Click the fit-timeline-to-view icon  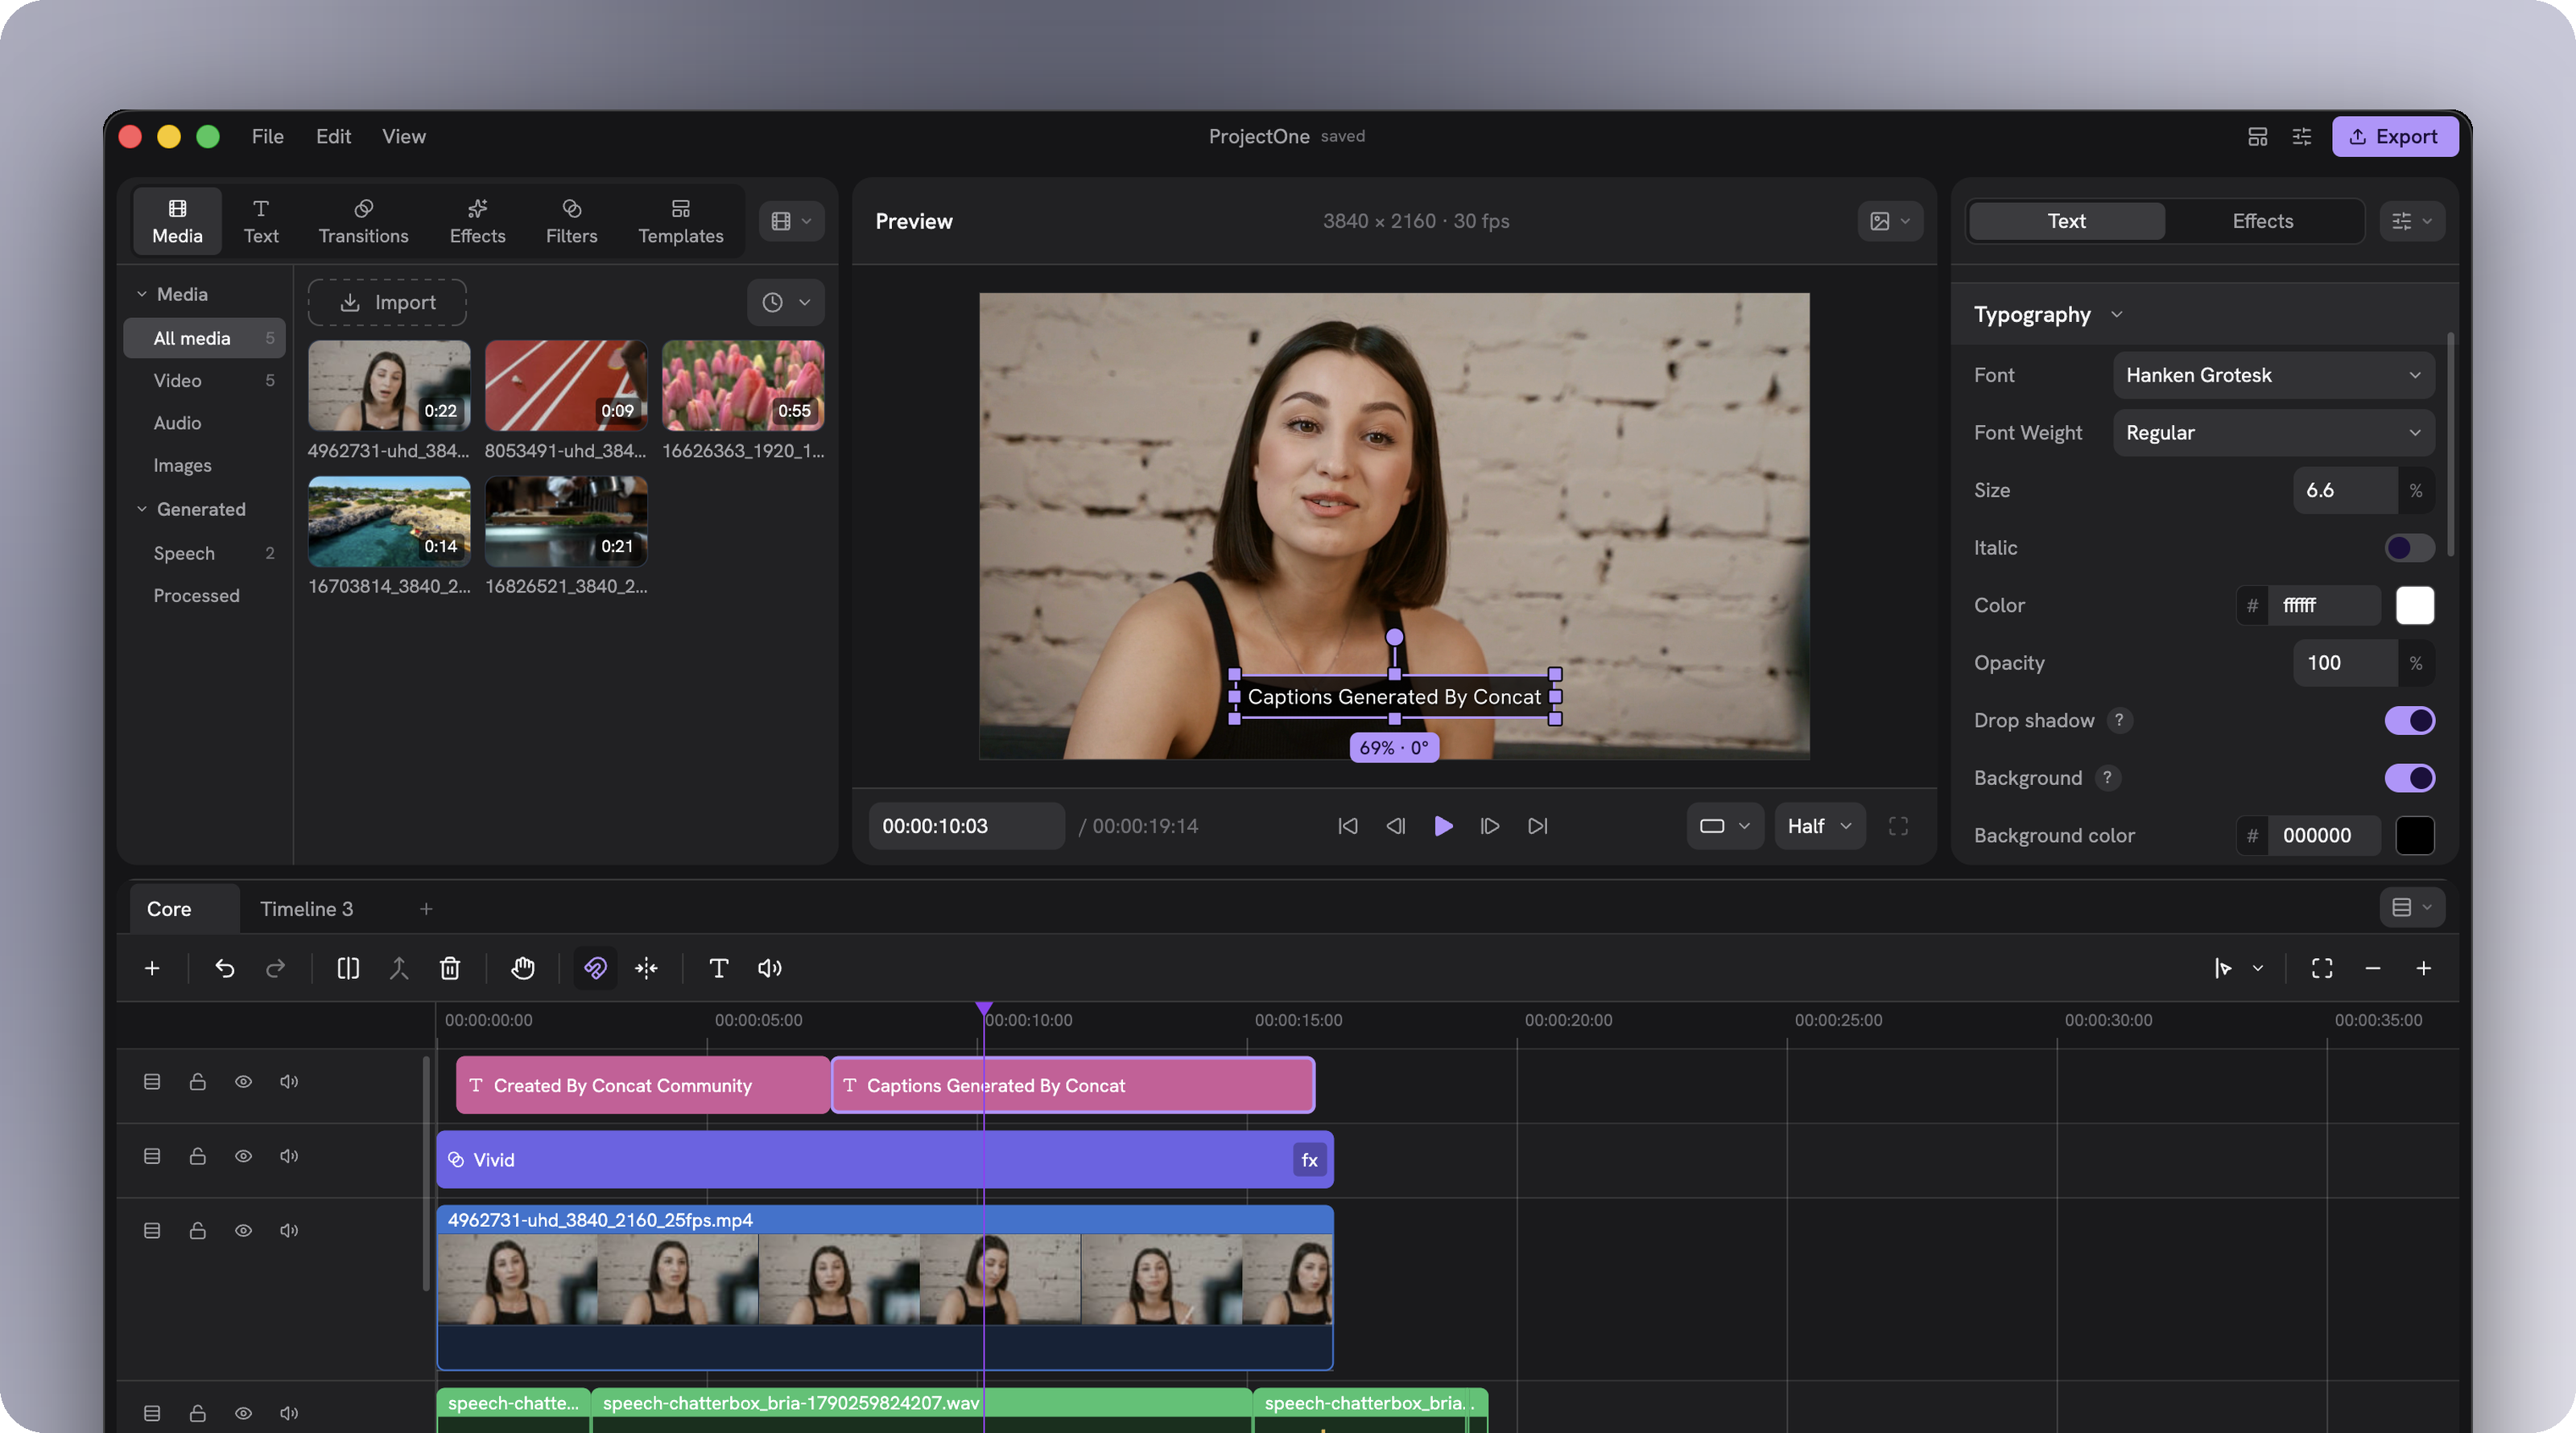2322,968
